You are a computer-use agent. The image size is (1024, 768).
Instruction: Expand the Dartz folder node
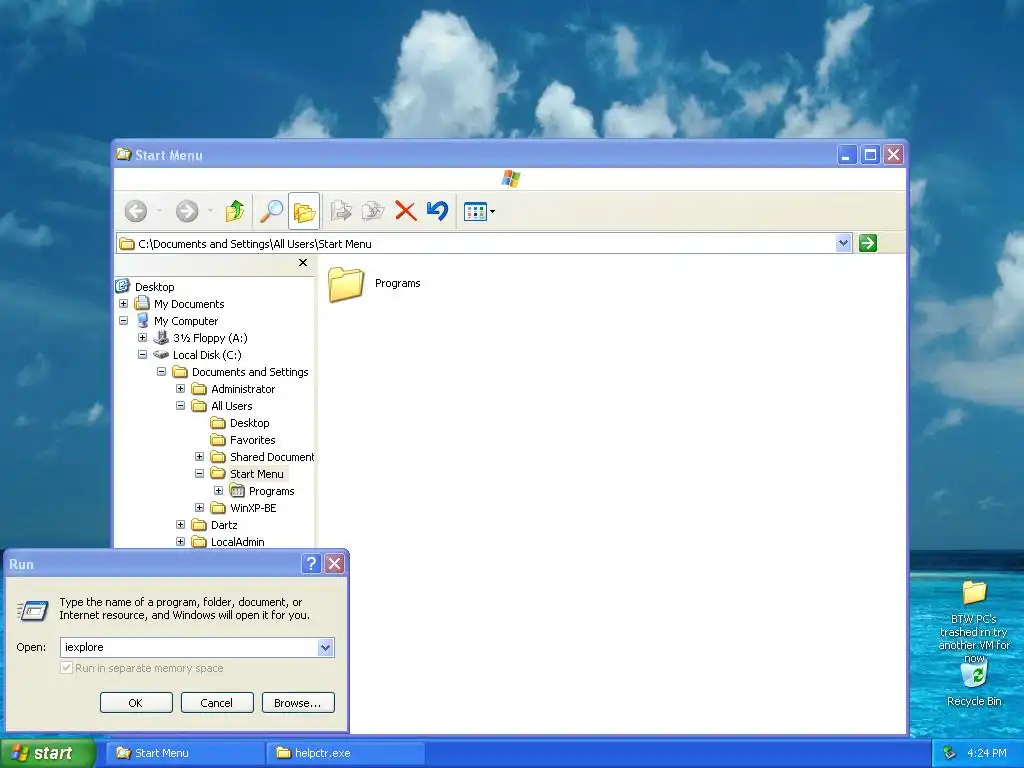(x=180, y=524)
